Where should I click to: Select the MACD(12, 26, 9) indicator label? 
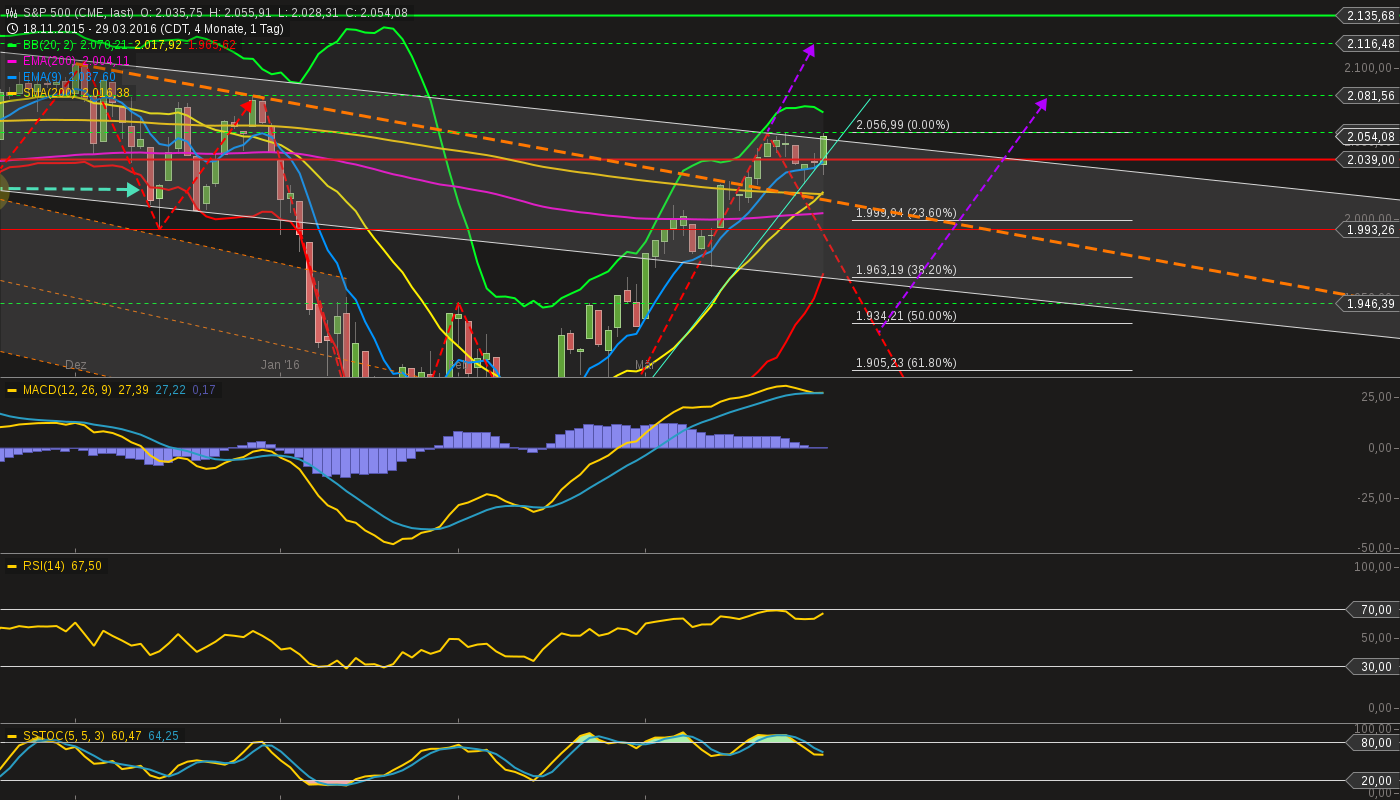67,390
